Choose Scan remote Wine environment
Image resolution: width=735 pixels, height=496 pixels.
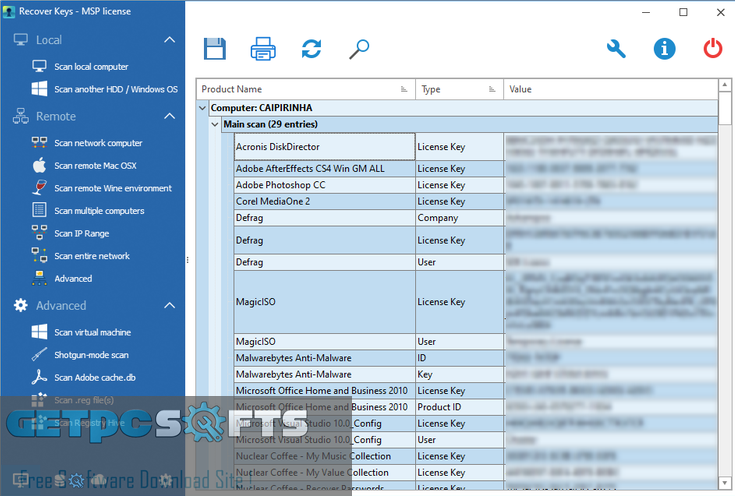(x=113, y=188)
